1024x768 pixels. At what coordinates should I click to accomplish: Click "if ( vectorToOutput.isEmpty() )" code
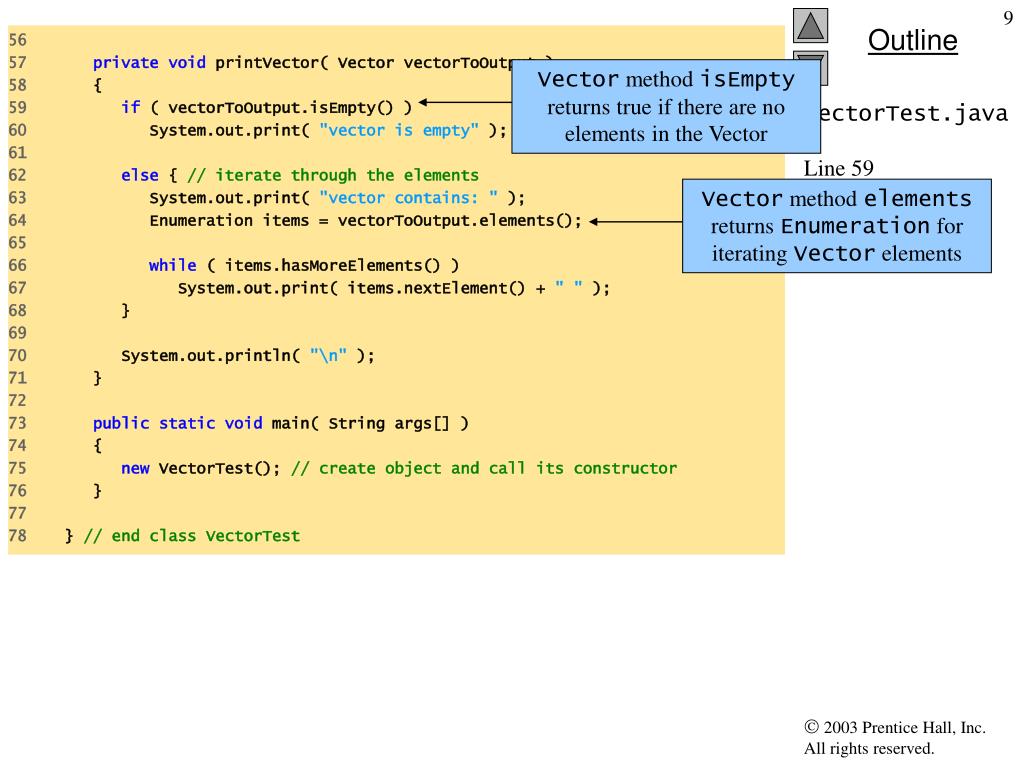[266, 108]
